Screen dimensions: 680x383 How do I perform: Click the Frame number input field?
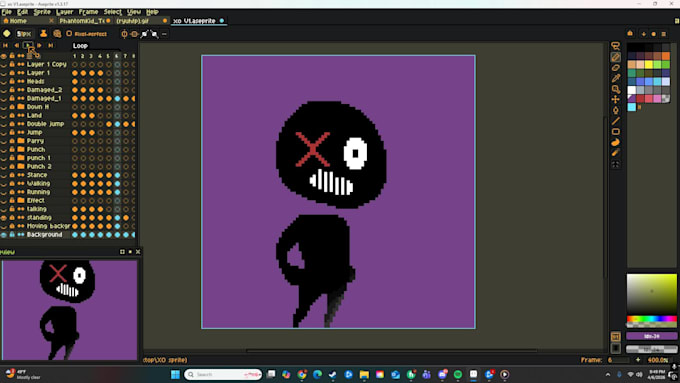tap(618, 360)
